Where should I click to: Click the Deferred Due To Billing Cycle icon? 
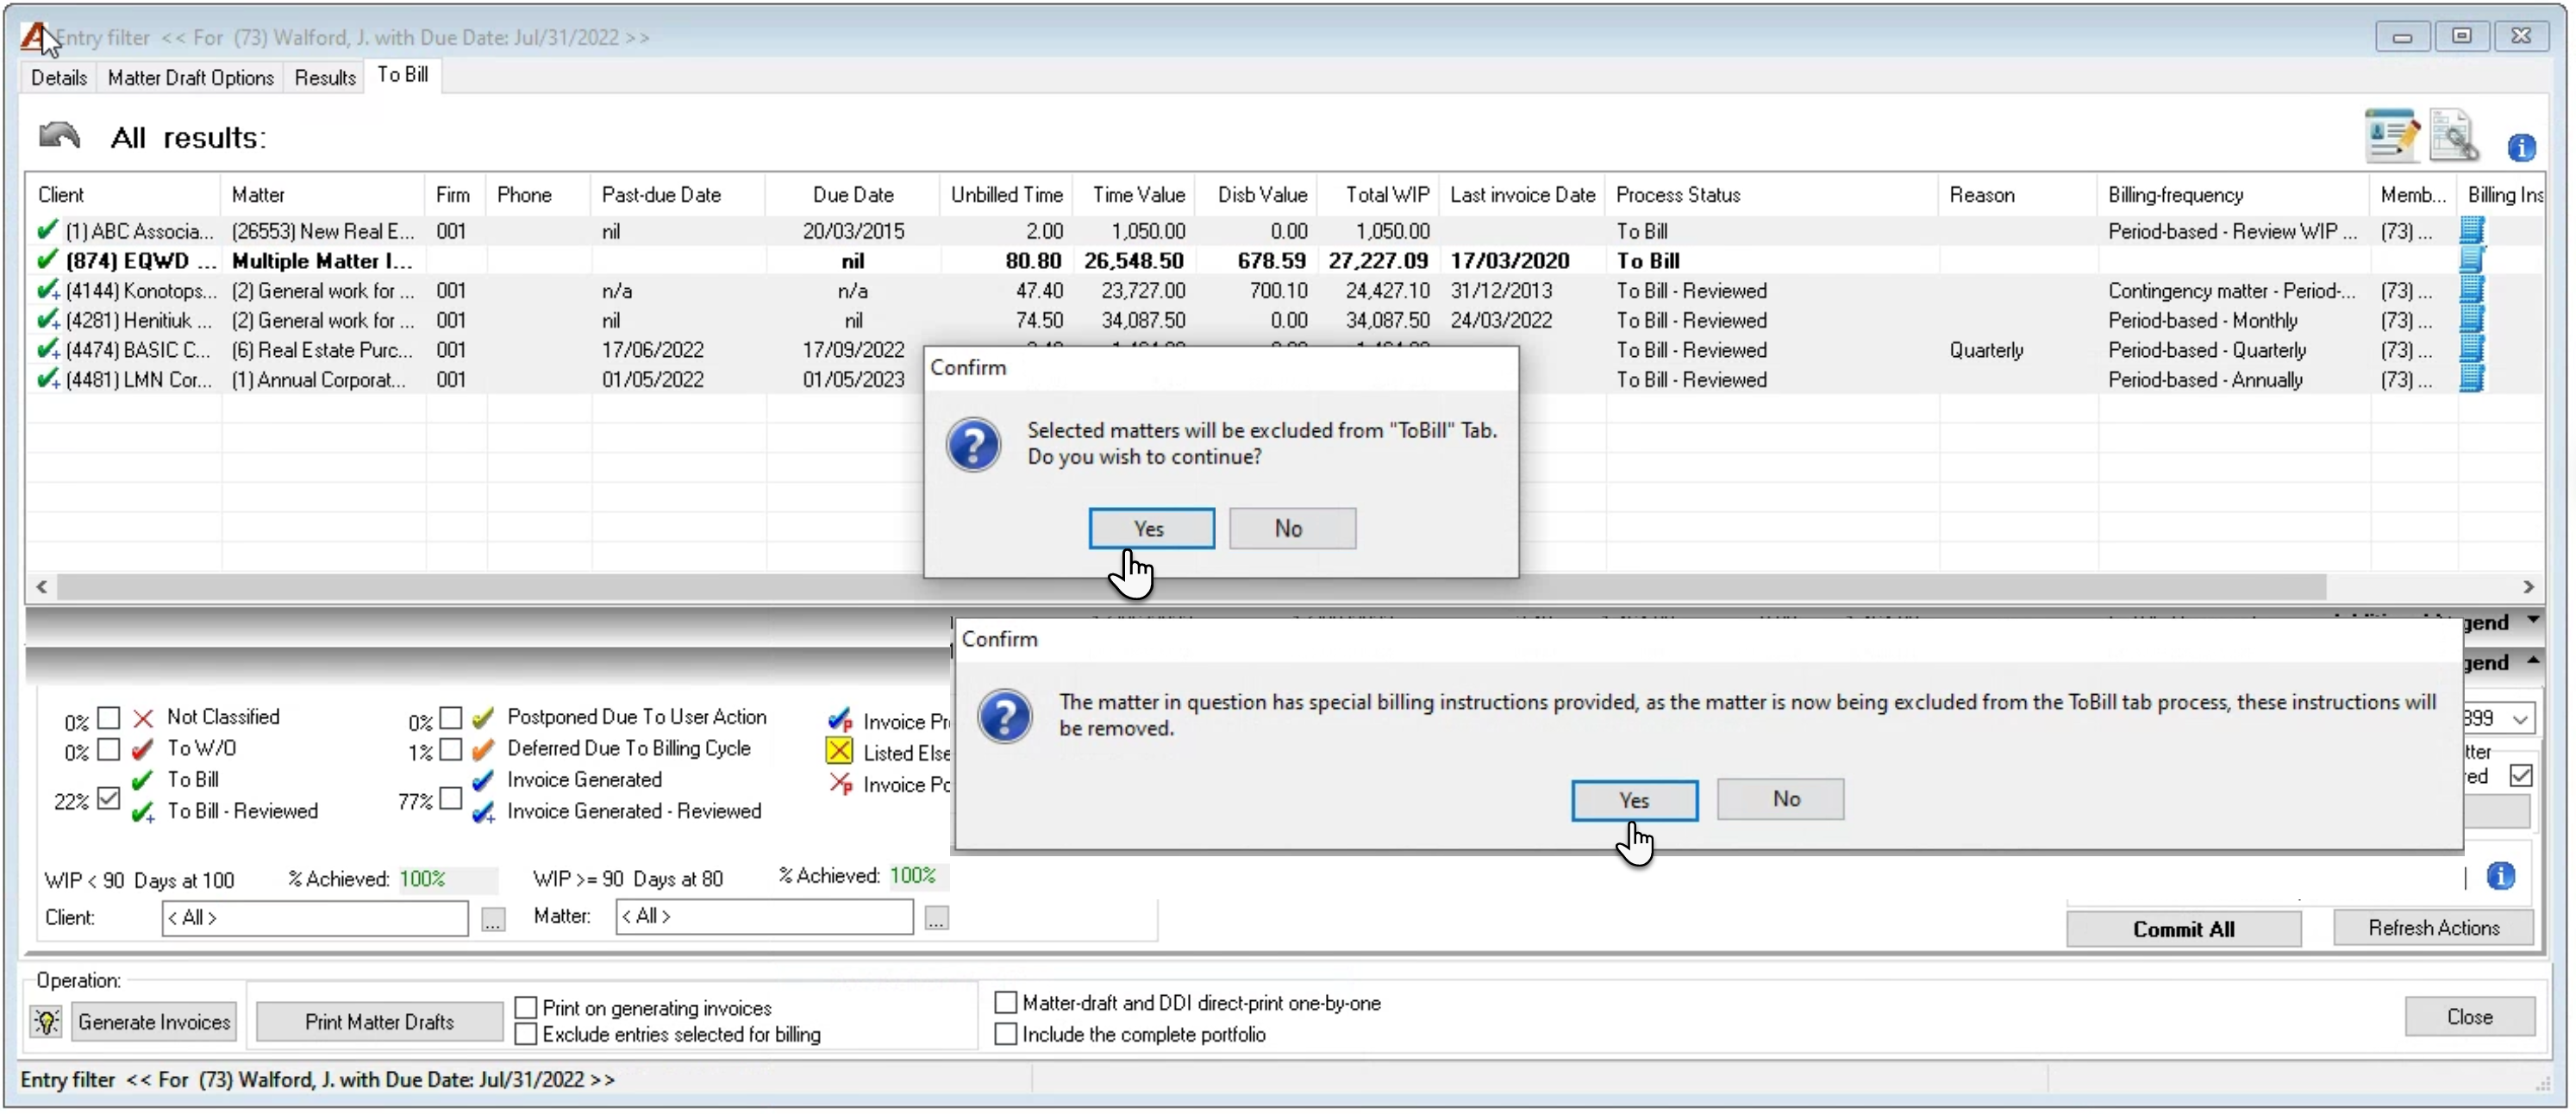coord(483,748)
